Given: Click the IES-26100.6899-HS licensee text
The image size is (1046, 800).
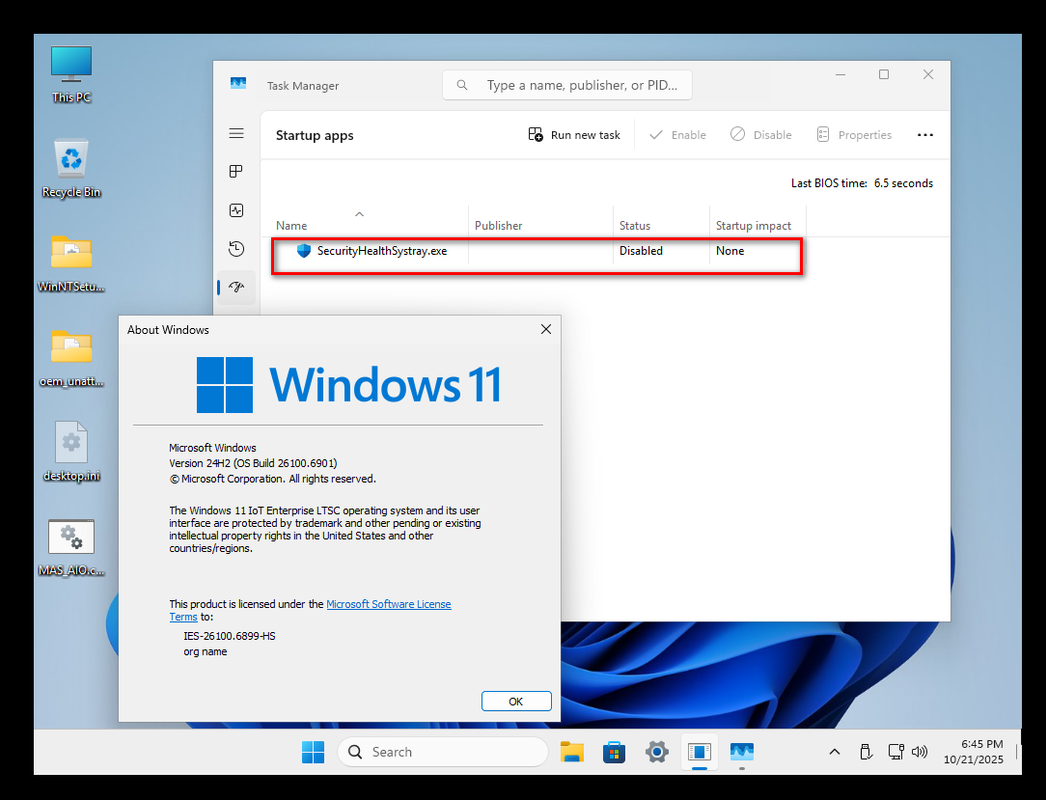Looking at the screenshot, I should 229,636.
